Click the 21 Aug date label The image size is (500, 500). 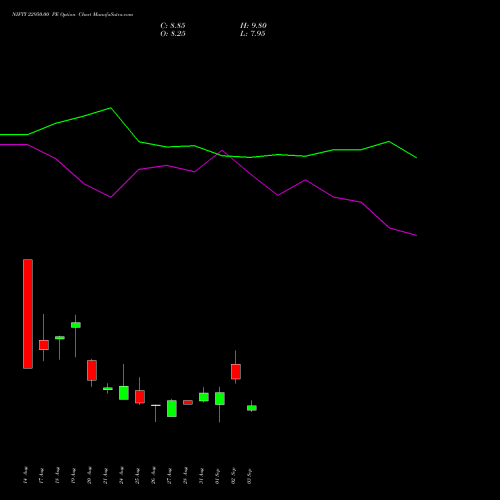[105, 475]
